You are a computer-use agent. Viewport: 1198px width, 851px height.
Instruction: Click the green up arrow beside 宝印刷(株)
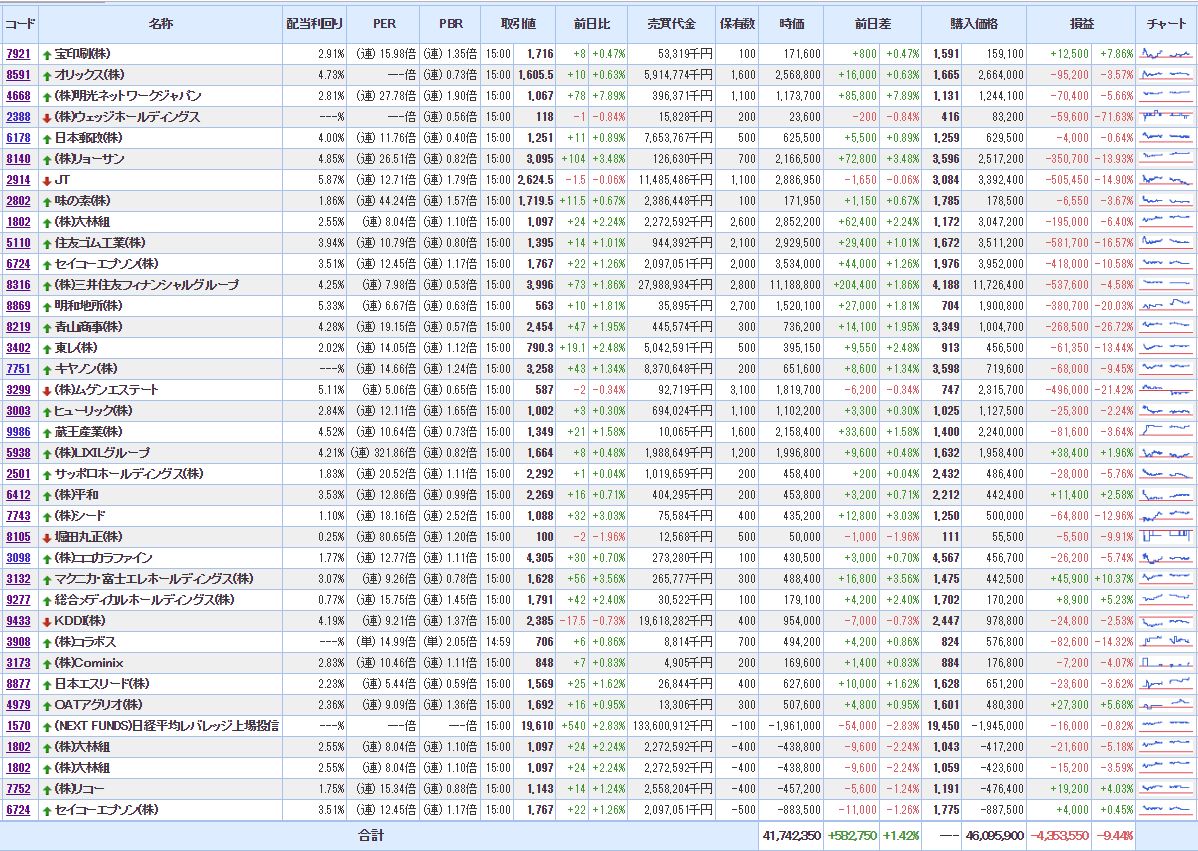click(47, 54)
